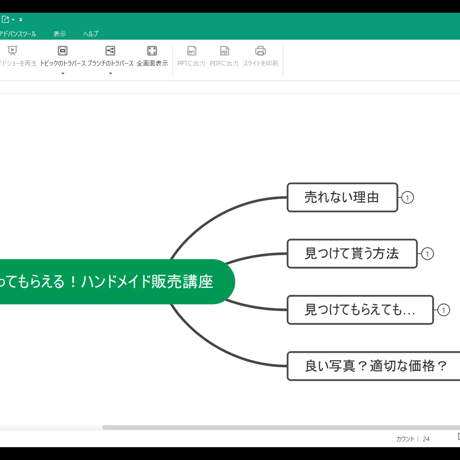Select the 見つけて貰う方法 topic
Image resolution: width=460 pixels, height=460 pixels.
[352, 254]
